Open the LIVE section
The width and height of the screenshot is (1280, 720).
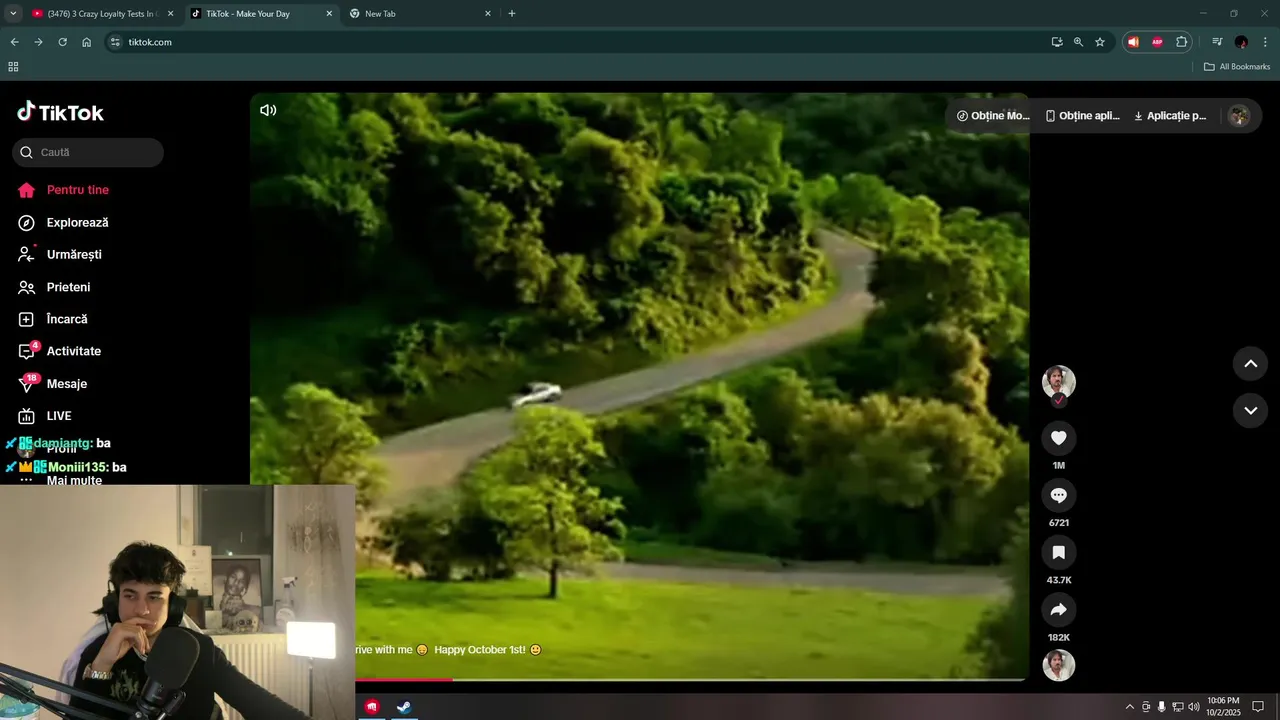[x=45, y=415]
